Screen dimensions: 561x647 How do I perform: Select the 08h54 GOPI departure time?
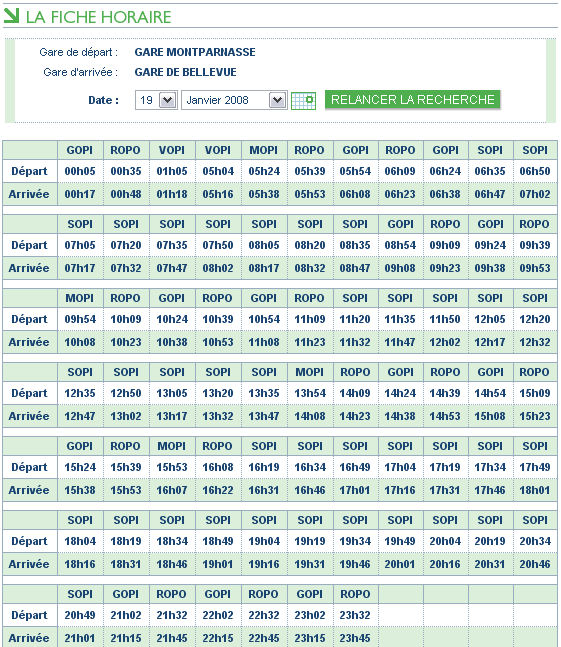(400, 245)
